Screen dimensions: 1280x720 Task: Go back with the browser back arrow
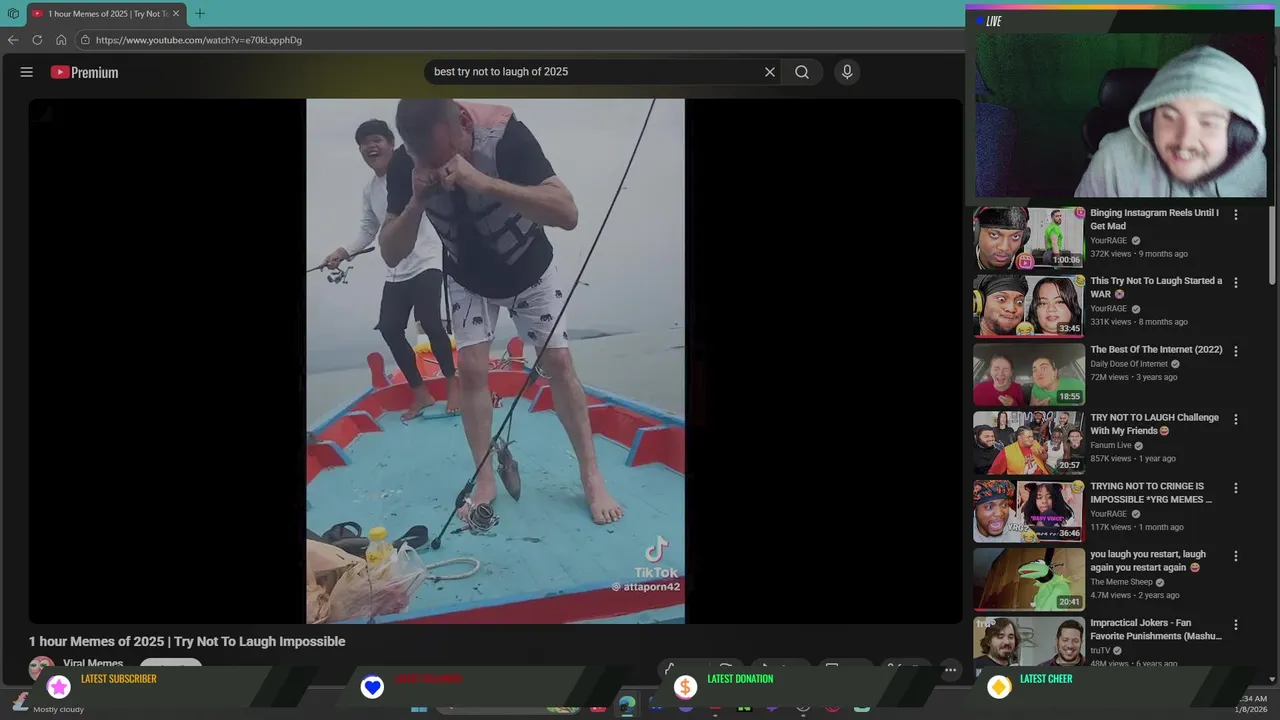(x=13, y=40)
